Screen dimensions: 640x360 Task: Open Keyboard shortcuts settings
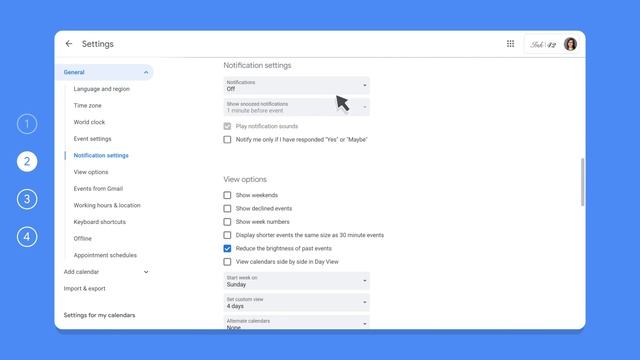tap(100, 222)
